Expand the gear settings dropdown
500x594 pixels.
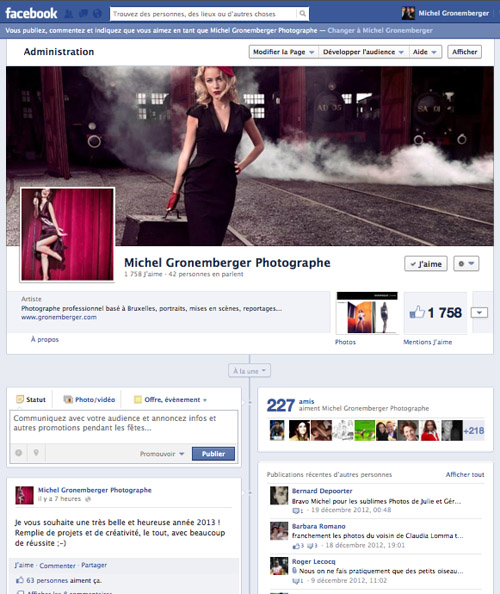tap(466, 264)
